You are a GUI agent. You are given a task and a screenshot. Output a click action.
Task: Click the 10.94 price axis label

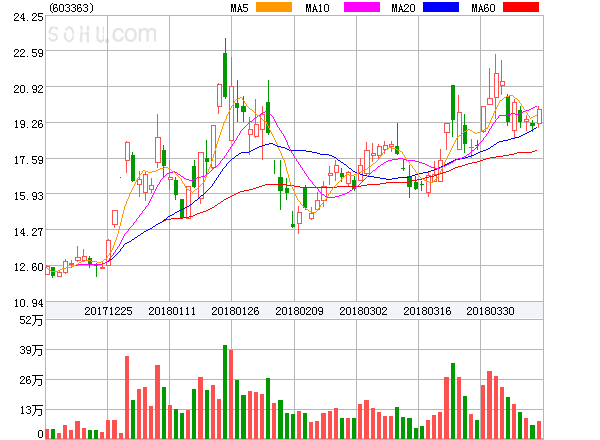point(28,303)
